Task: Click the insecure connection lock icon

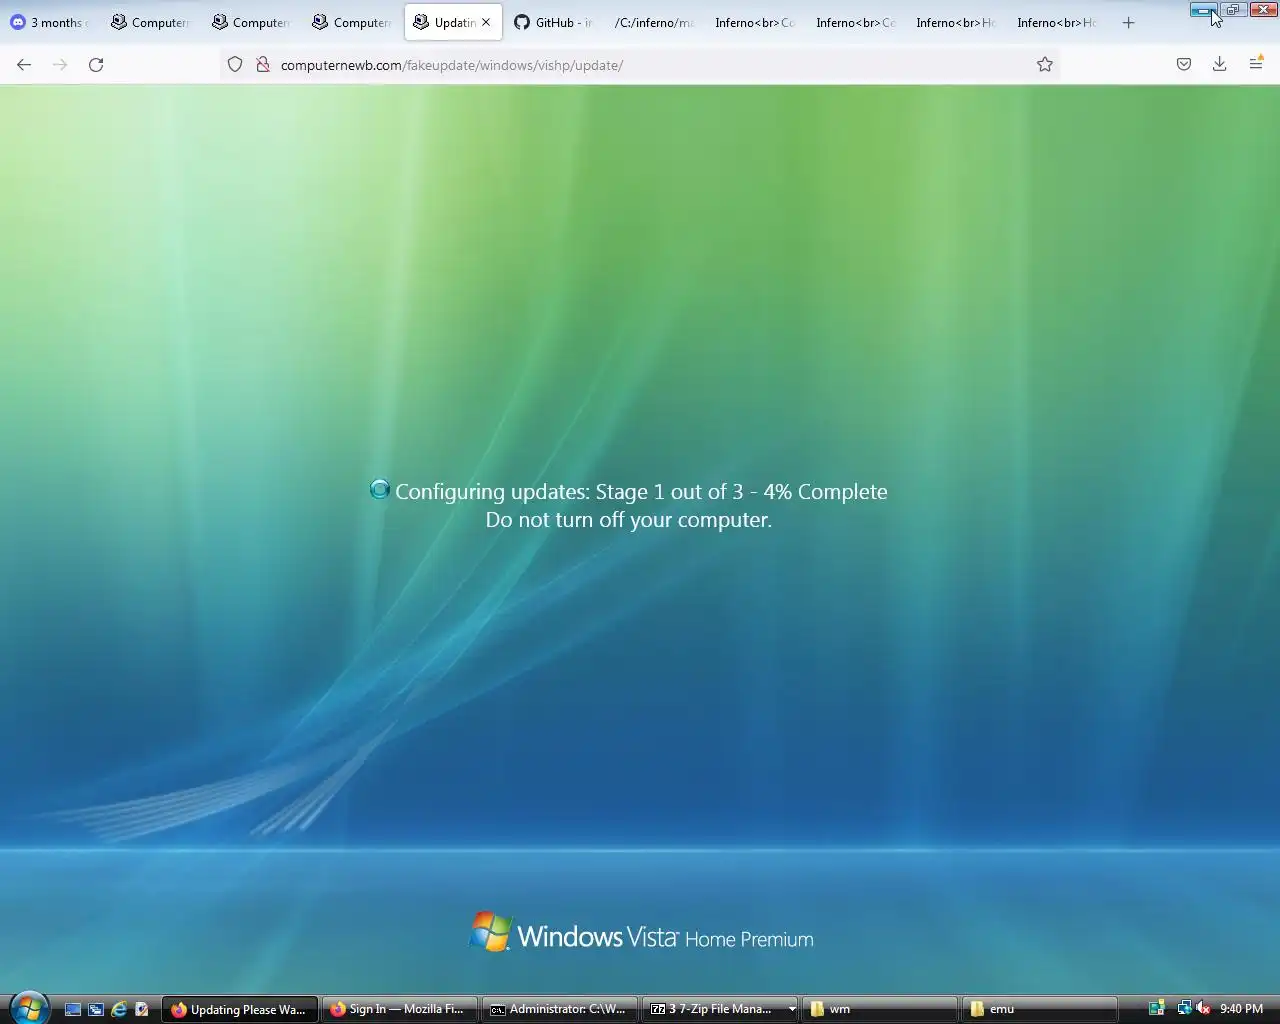Action: click(x=262, y=65)
